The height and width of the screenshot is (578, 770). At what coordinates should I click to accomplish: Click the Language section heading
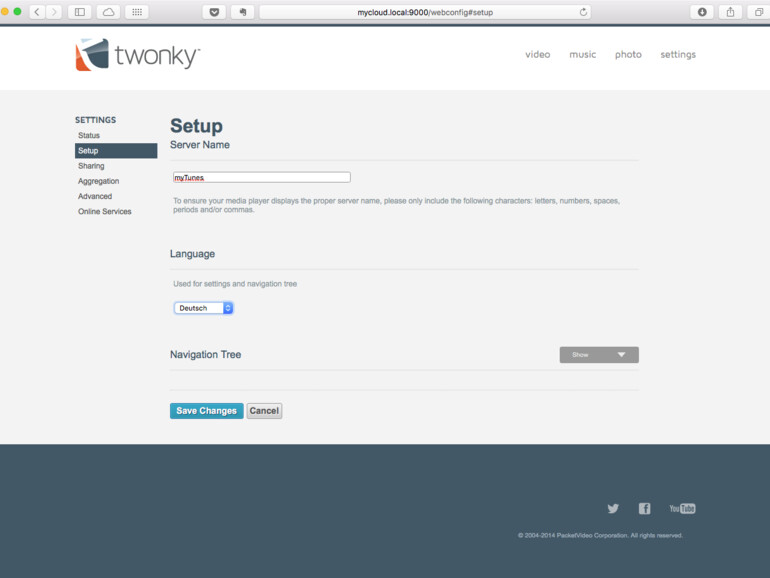[192, 254]
